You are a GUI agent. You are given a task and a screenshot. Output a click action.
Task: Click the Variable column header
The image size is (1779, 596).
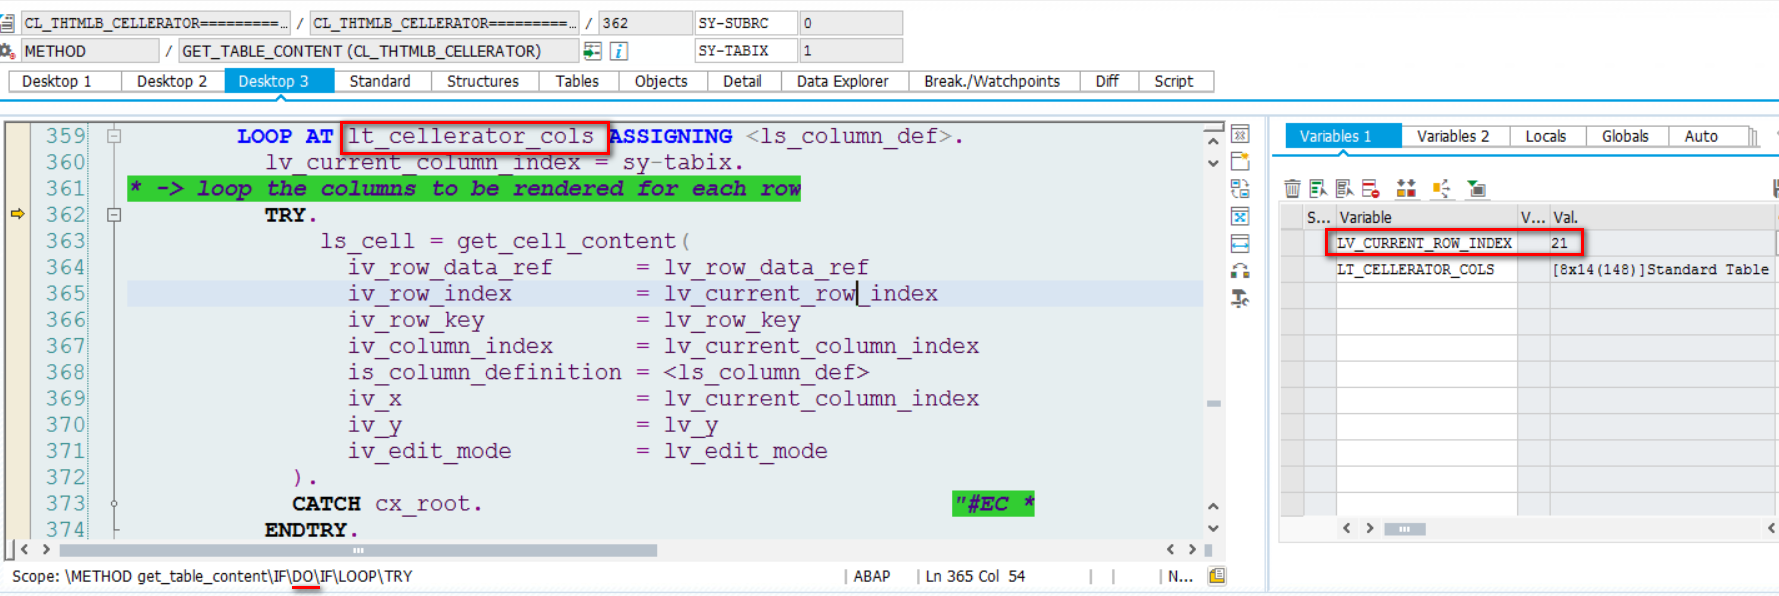[x=1426, y=217]
